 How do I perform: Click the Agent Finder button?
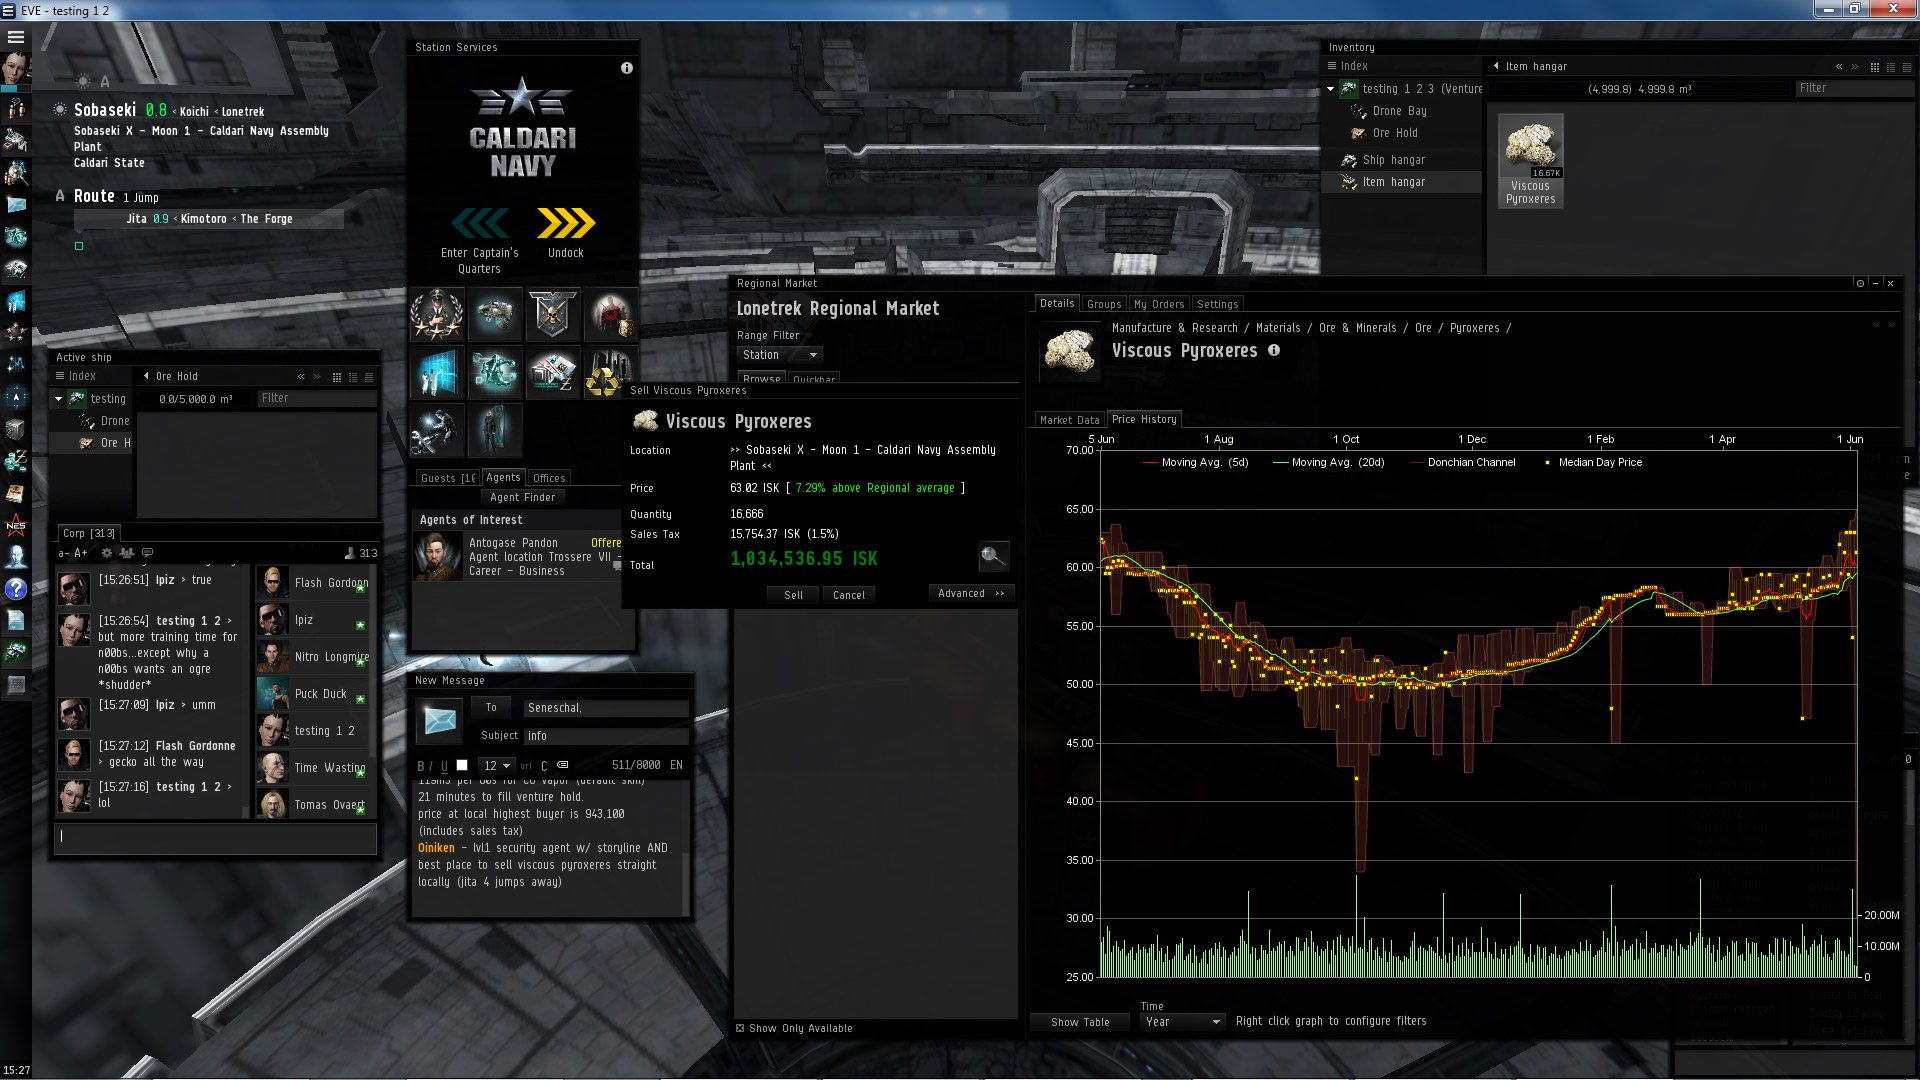pyautogui.click(x=522, y=497)
